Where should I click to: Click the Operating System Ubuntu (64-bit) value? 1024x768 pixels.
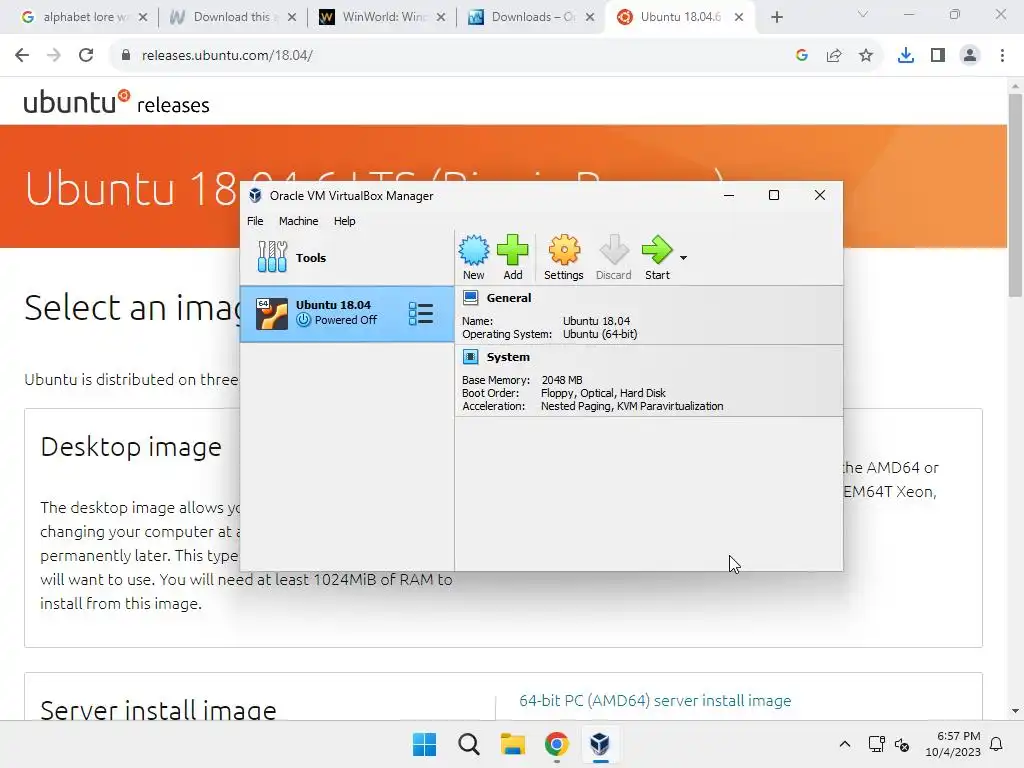600,334
